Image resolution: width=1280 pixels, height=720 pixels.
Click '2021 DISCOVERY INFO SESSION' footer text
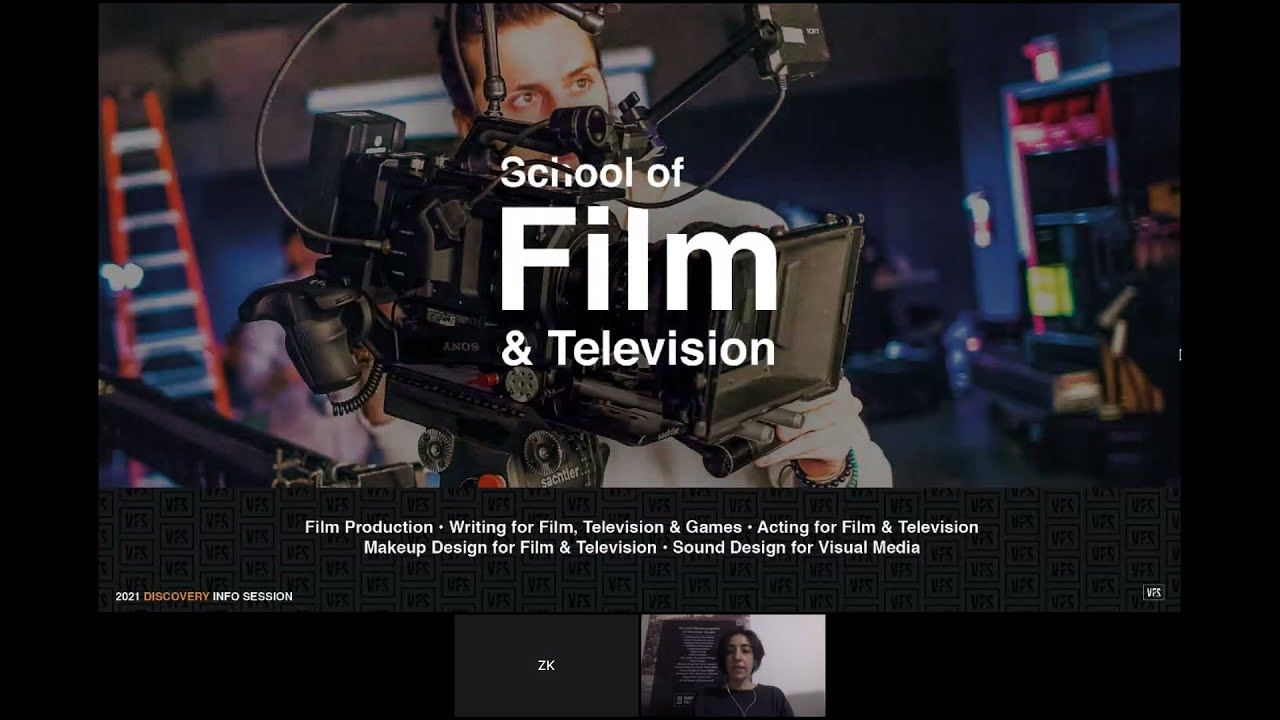[x=204, y=596]
